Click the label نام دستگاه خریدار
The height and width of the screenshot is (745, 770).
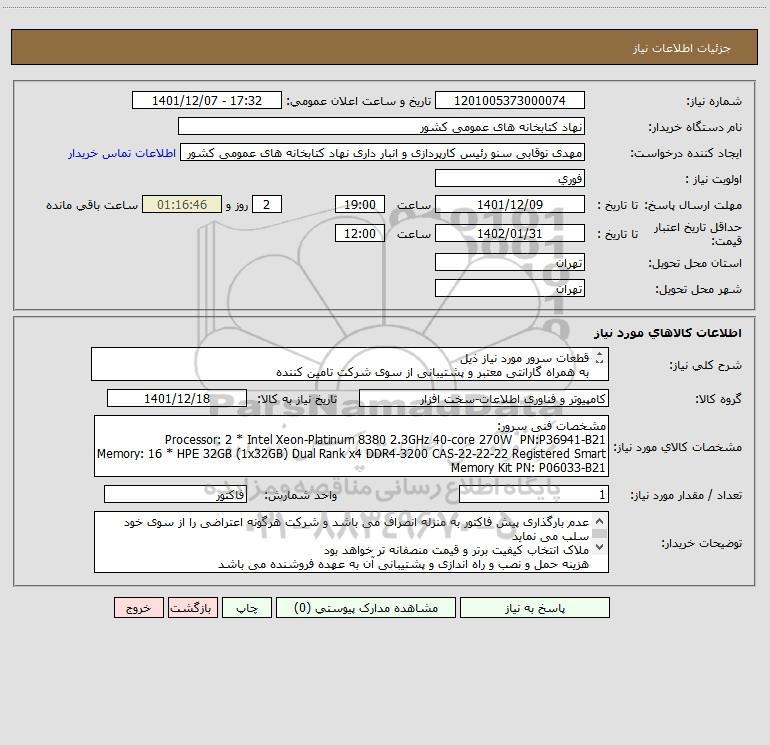695,128
